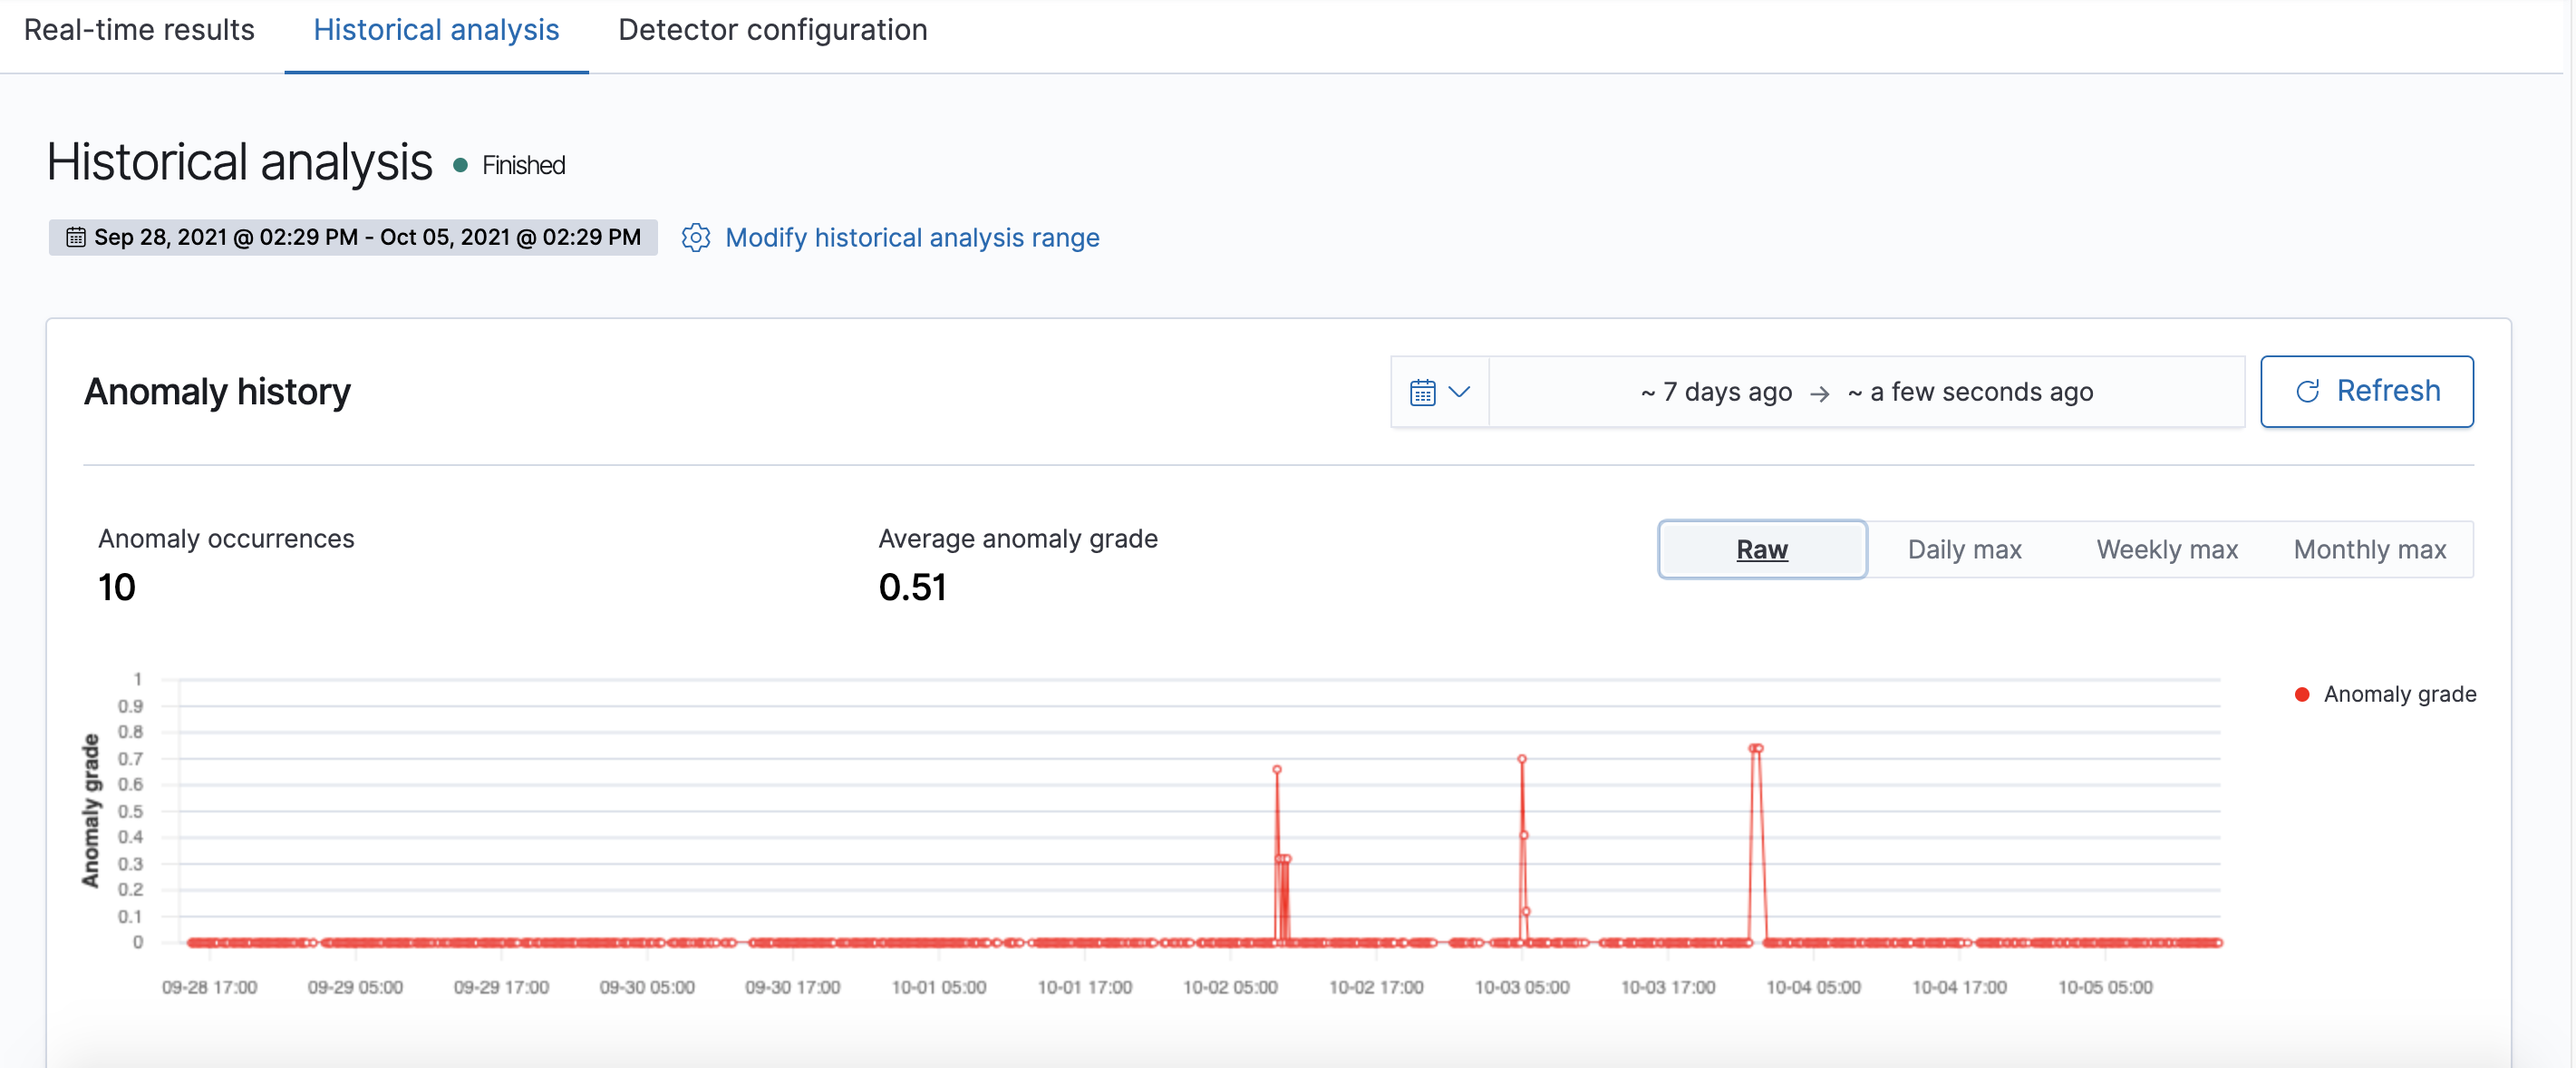Viewport: 2576px width, 1068px height.
Task: Select the Historical analysis tab
Action: (x=436, y=30)
